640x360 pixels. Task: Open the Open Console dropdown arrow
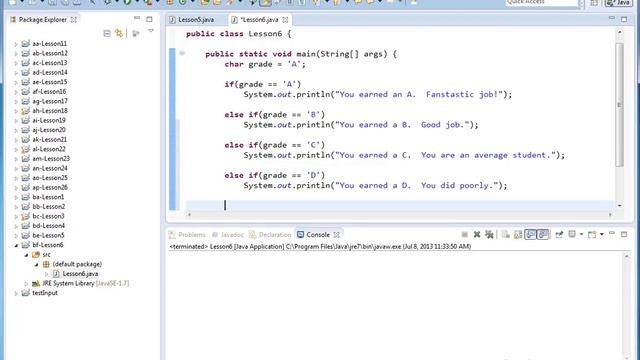coord(602,235)
